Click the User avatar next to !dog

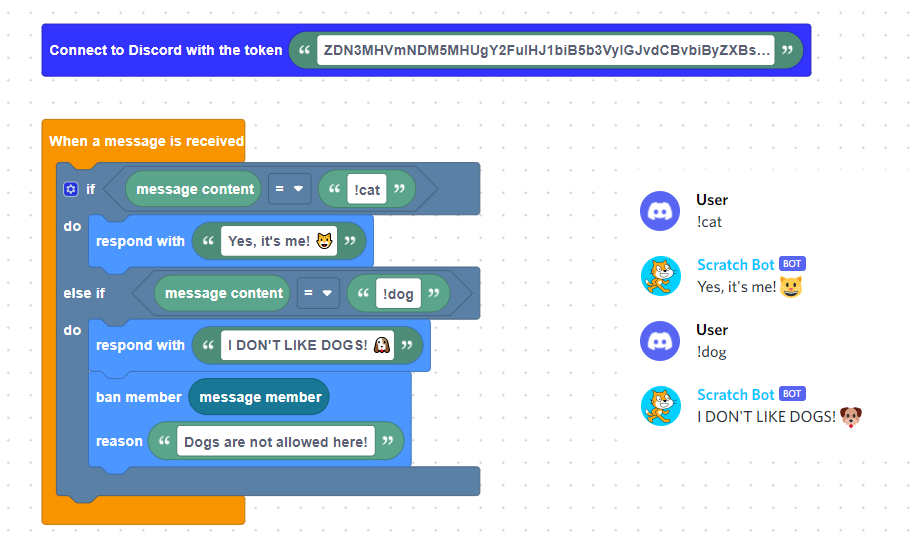click(x=660, y=341)
